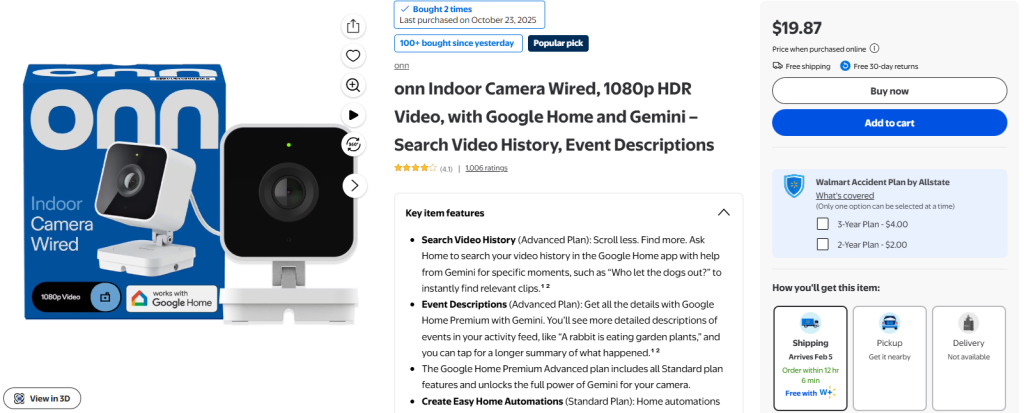Select the Shipping fulfillment option
Viewport: 1024px width, 413px height.
tap(810, 358)
